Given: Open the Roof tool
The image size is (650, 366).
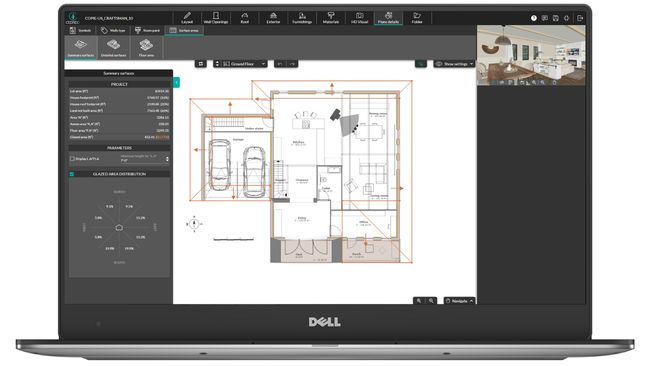Looking at the screenshot, I should coord(245,18).
